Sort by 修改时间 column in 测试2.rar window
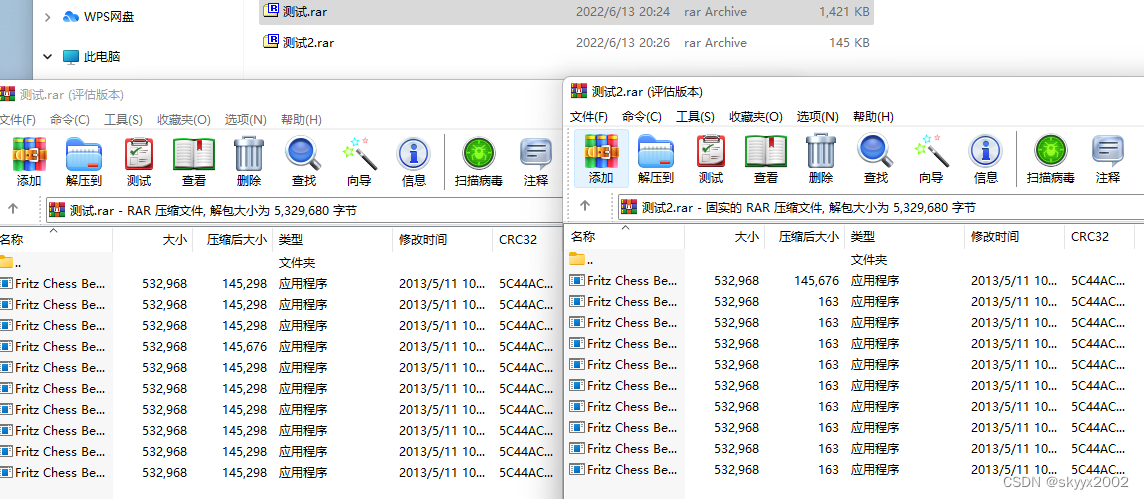Screen dimensions: 1144x499 [x=1015, y=236]
